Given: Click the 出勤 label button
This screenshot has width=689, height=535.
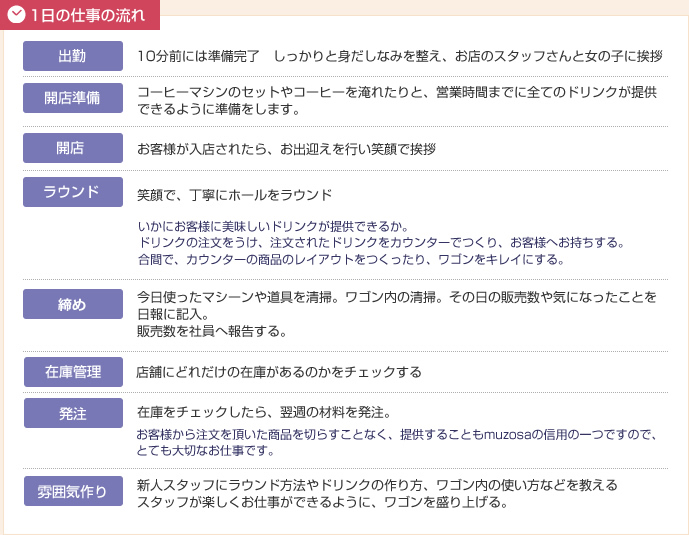Looking at the screenshot, I should pos(73,56).
